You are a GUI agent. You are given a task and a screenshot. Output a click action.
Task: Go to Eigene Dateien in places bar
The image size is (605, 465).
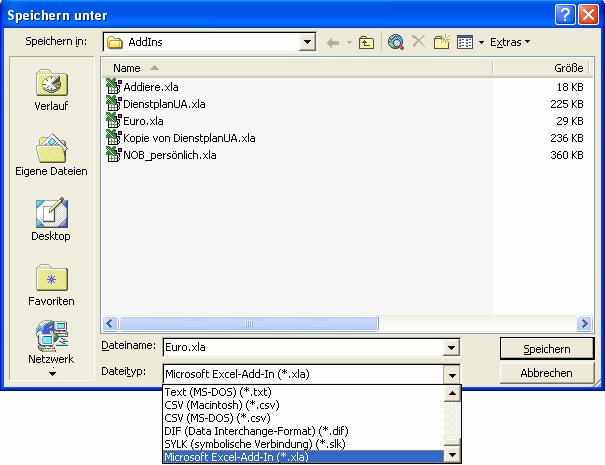click(51, 156)
